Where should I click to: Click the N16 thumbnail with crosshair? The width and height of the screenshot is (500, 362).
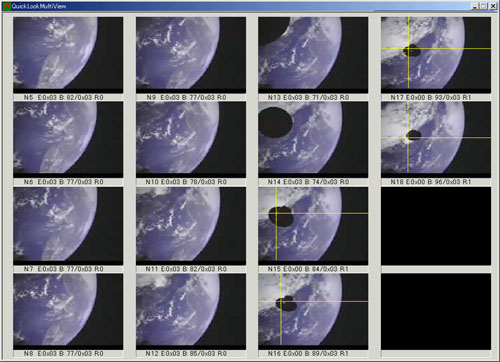click(x=313, y=312)
